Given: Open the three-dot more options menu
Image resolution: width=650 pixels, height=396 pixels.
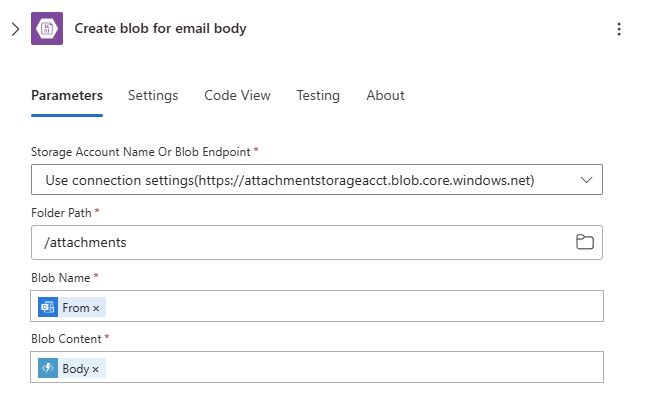Looking at the screenshot, I should point(619,29).
